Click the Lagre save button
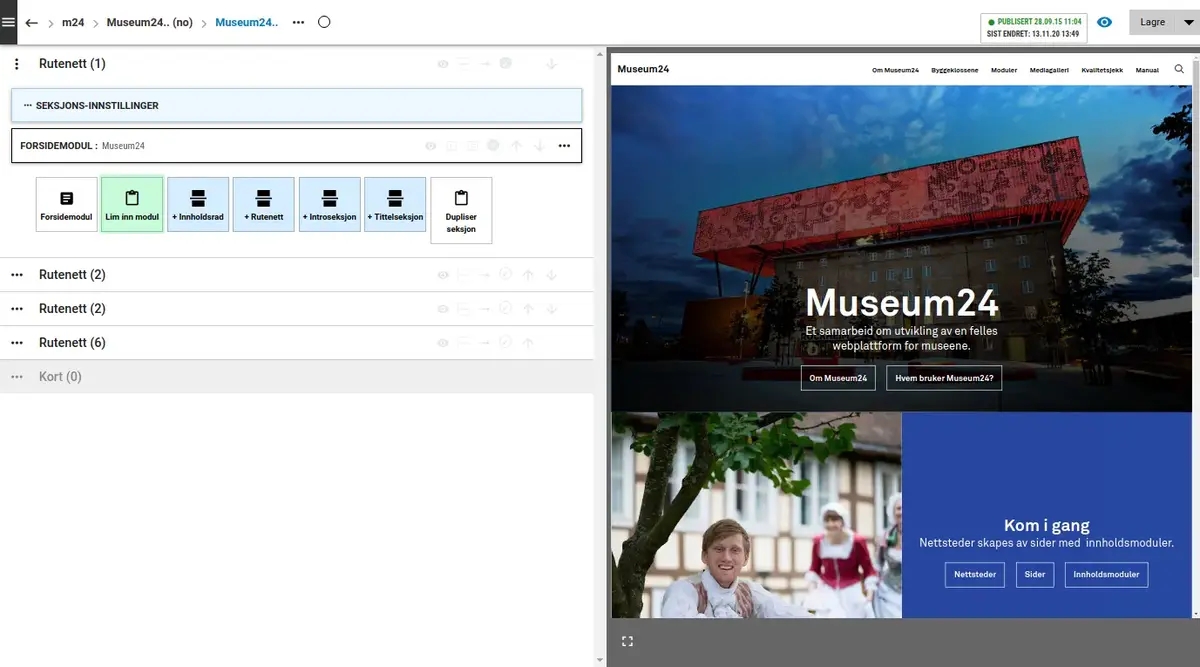This screenshot has height=667, width=1200. (1152, 22)
